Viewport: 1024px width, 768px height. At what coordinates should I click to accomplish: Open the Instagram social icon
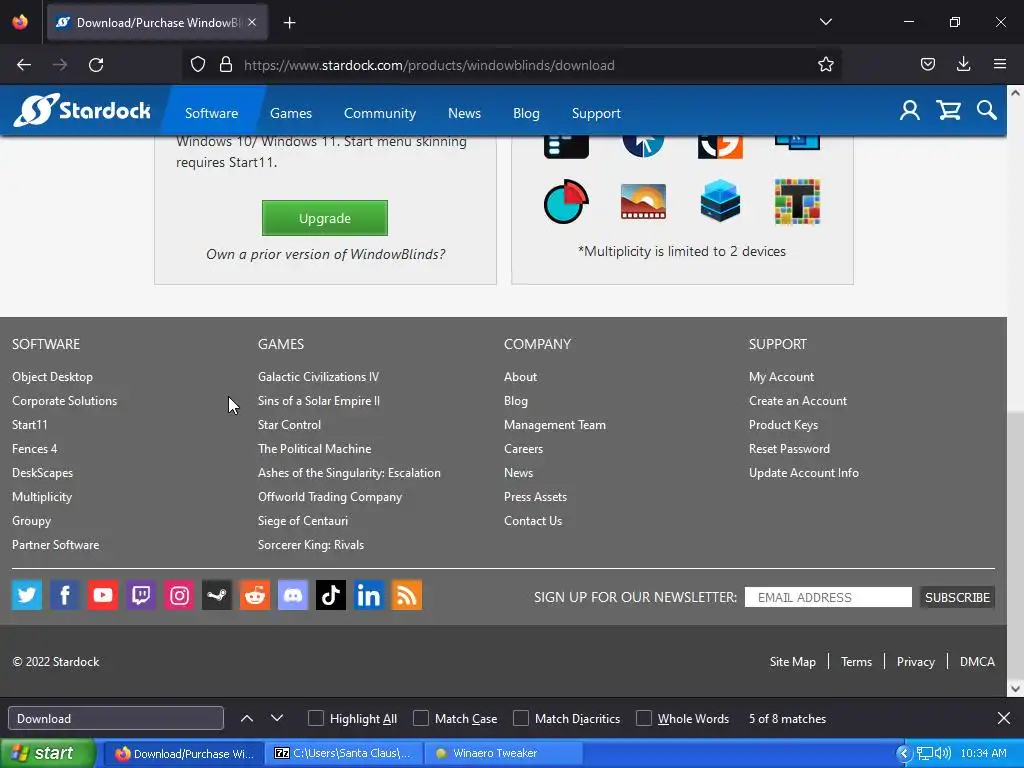pos(179,595)
